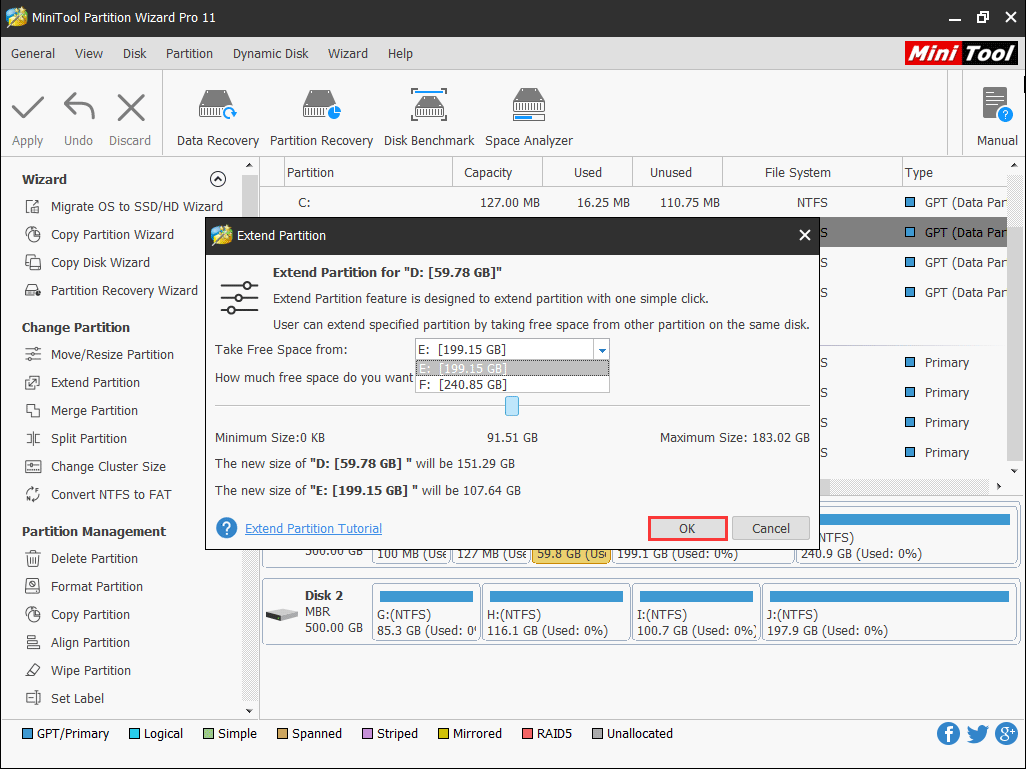Open the Dynamic Disk menu
The image size is (1026, 769).
(x=271, y=54)
